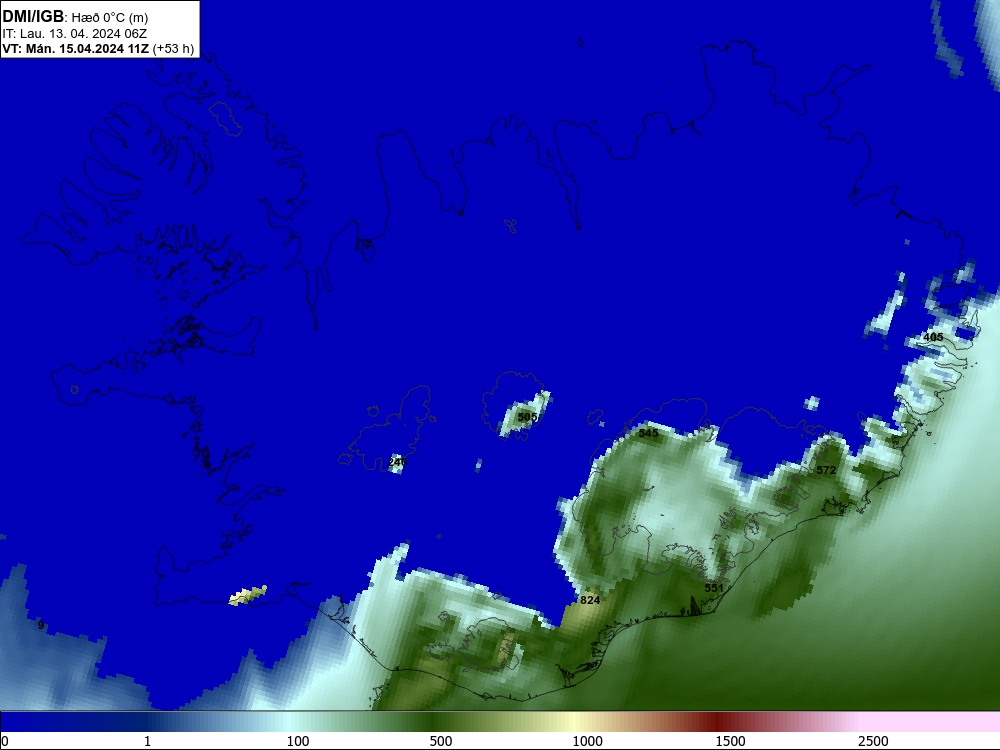
Task: Click the map value label '246'
Action: click(397, 462)
